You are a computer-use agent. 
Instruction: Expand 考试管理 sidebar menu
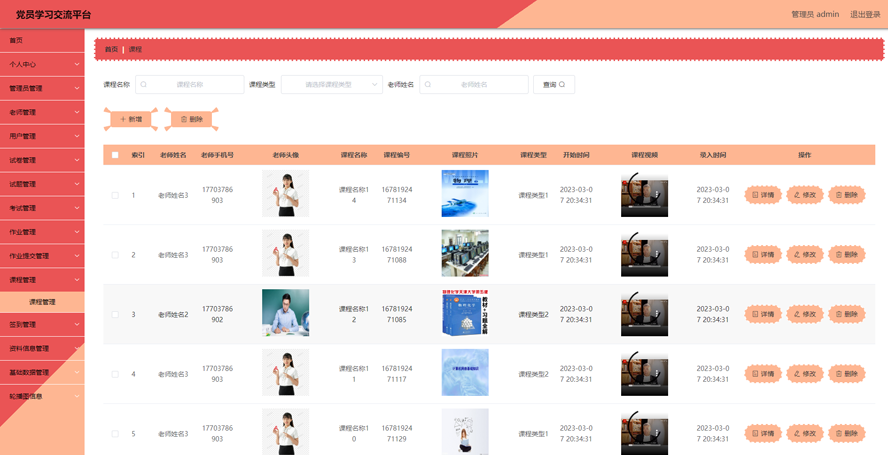tap(42, 208)
